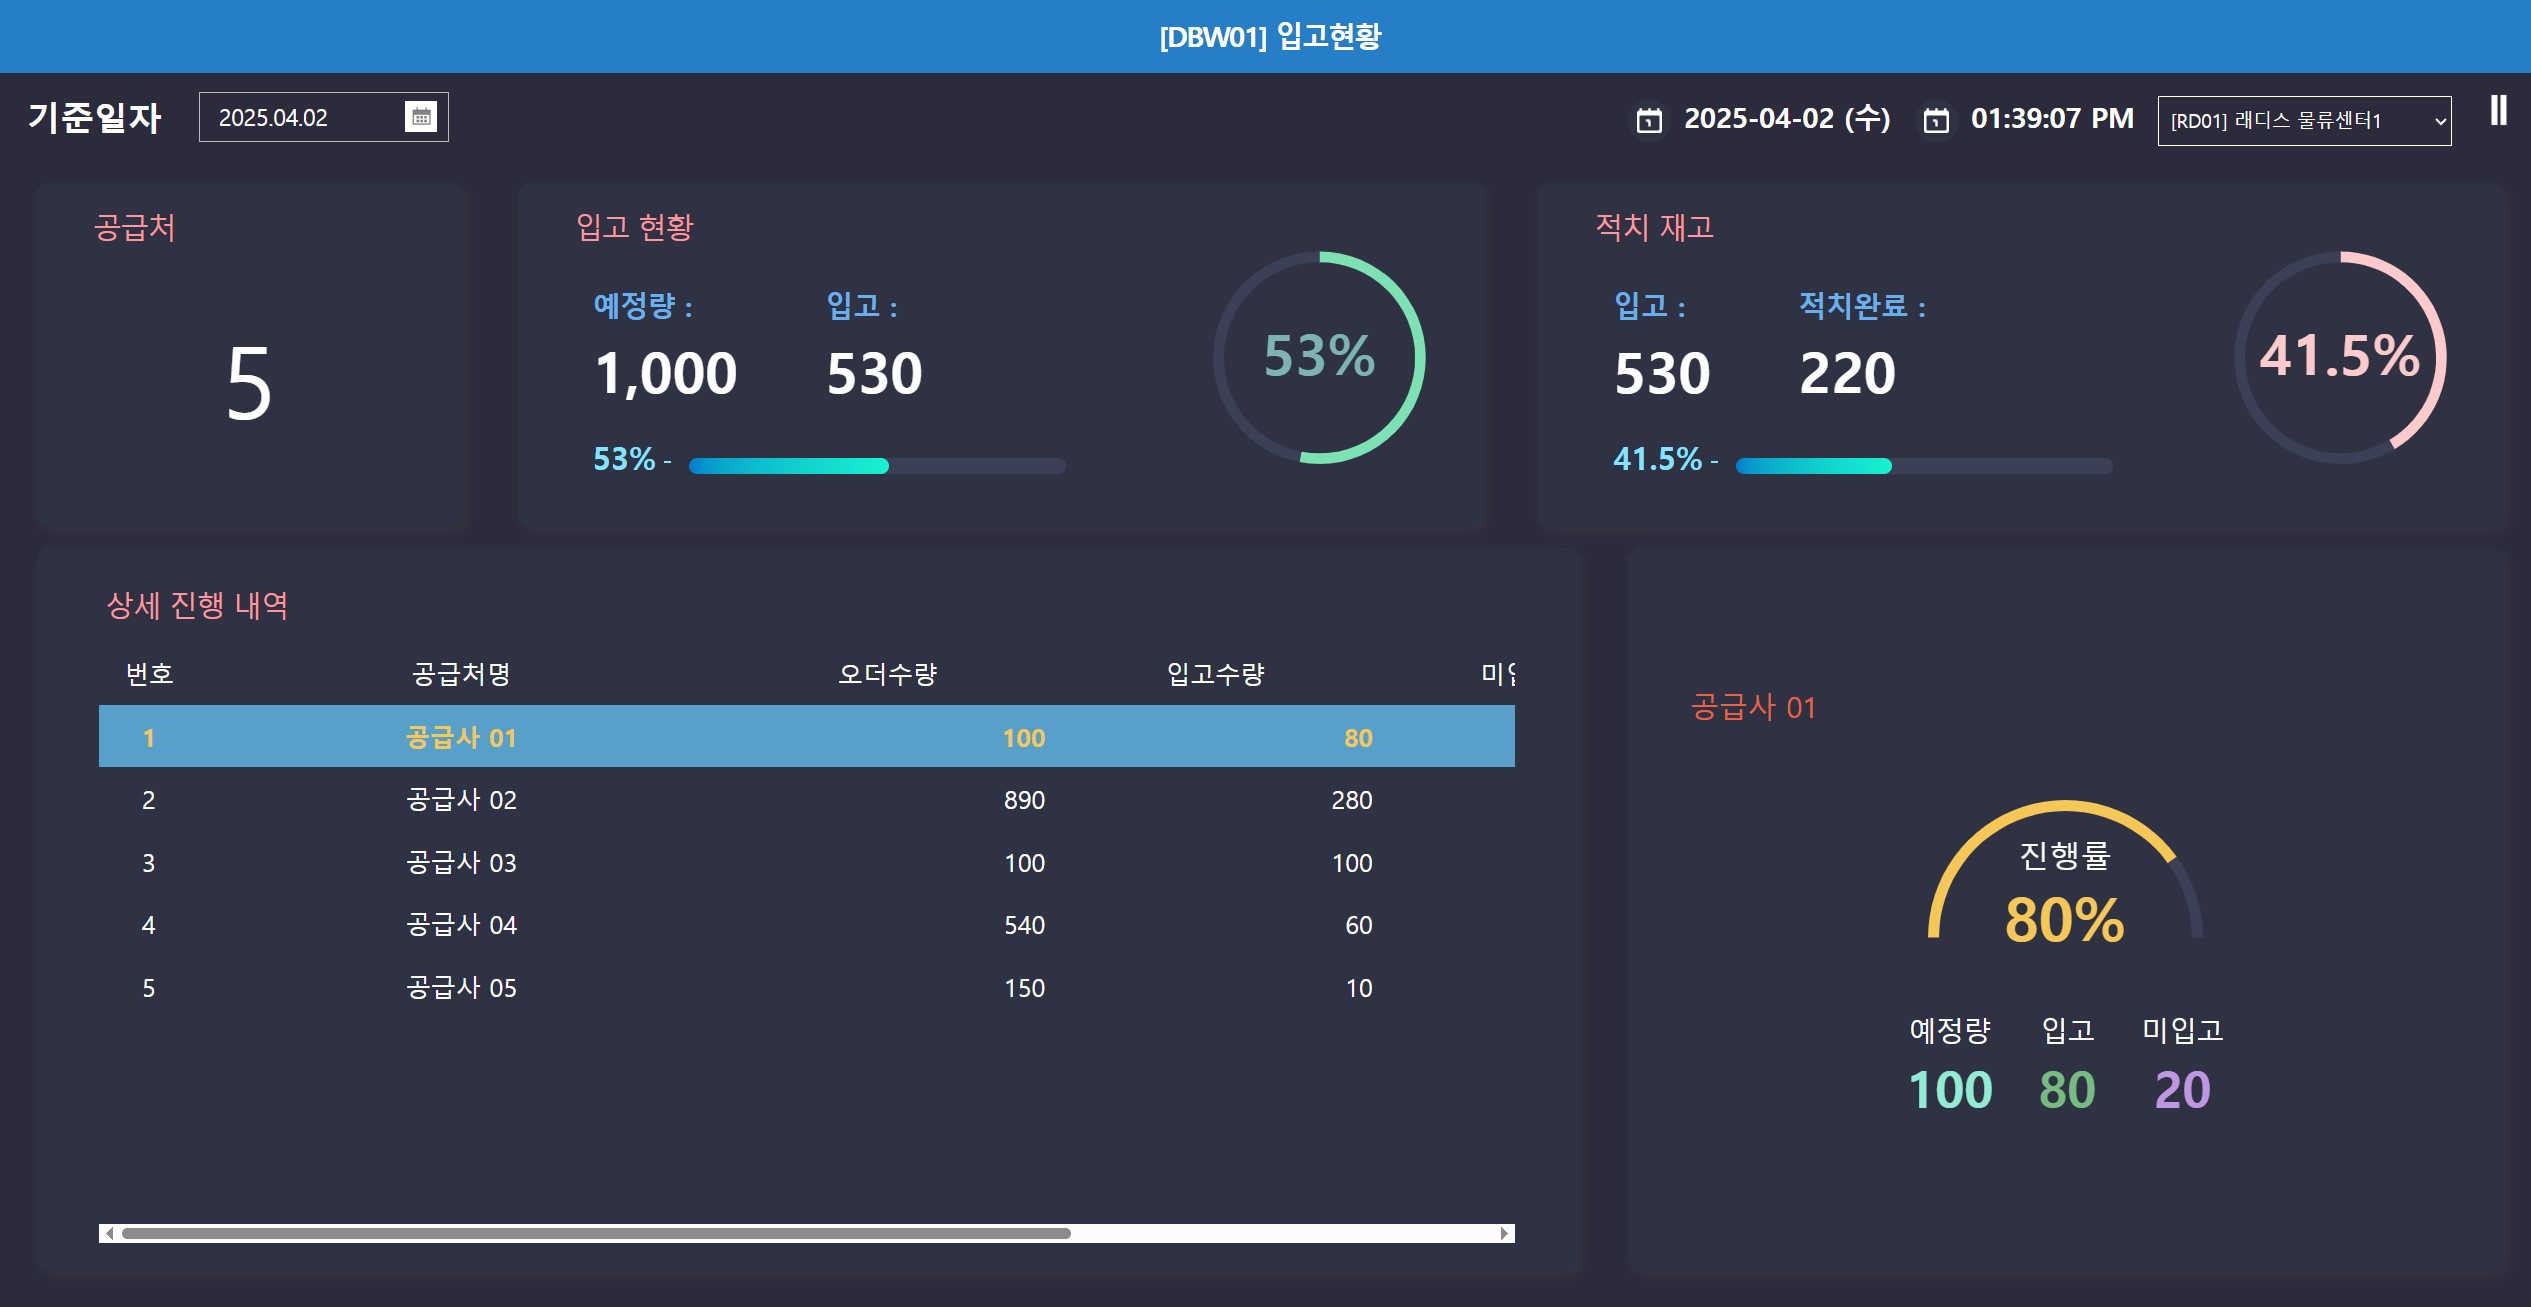Click the right arrow of horizontal scrollbar
This screenshot has width=2531, height=1307.
(x=1504, y=1233)
